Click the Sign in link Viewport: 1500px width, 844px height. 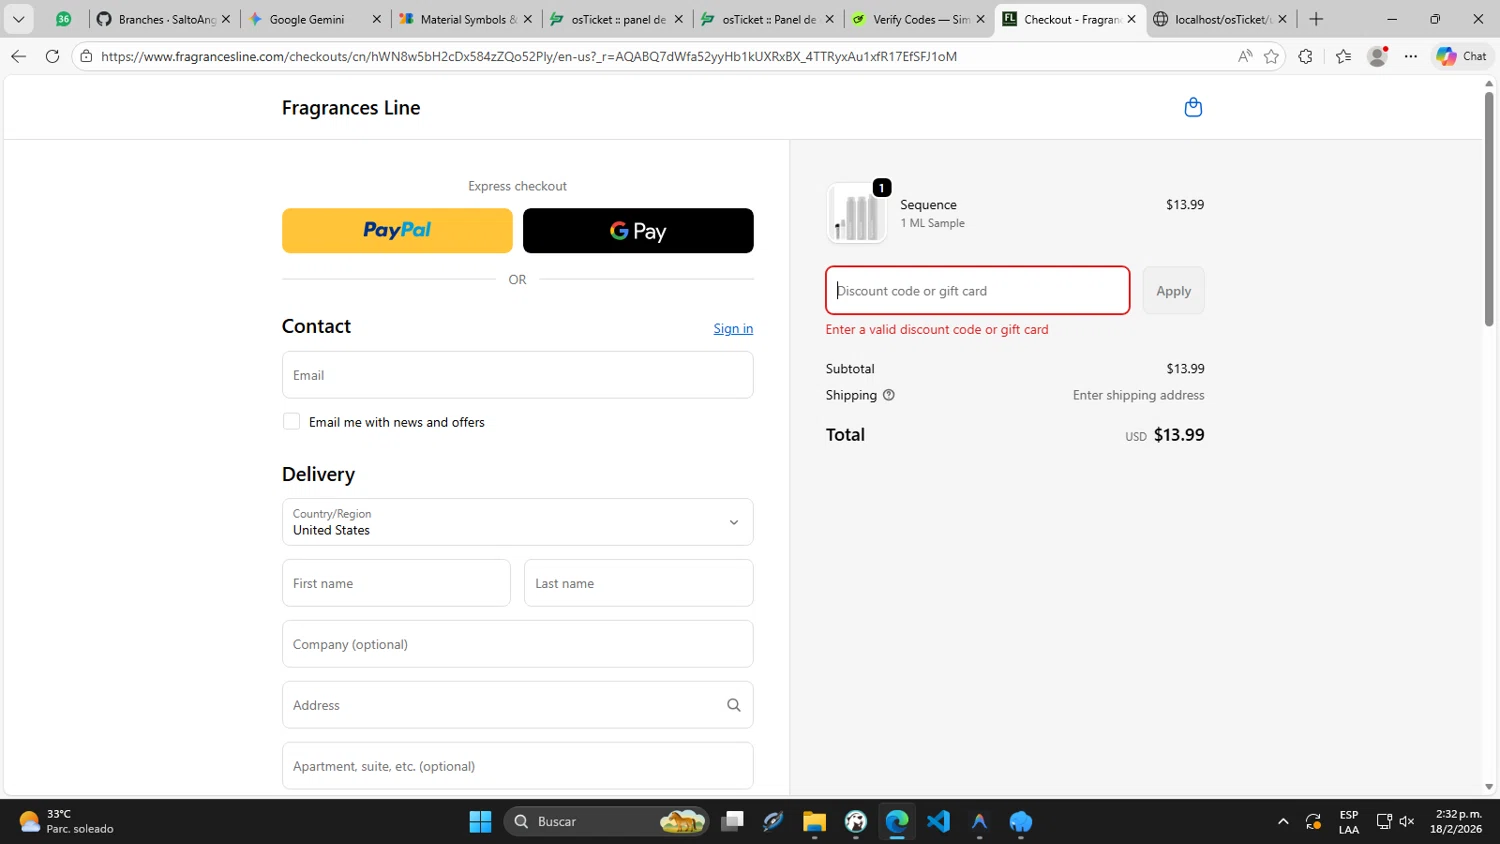733,328
